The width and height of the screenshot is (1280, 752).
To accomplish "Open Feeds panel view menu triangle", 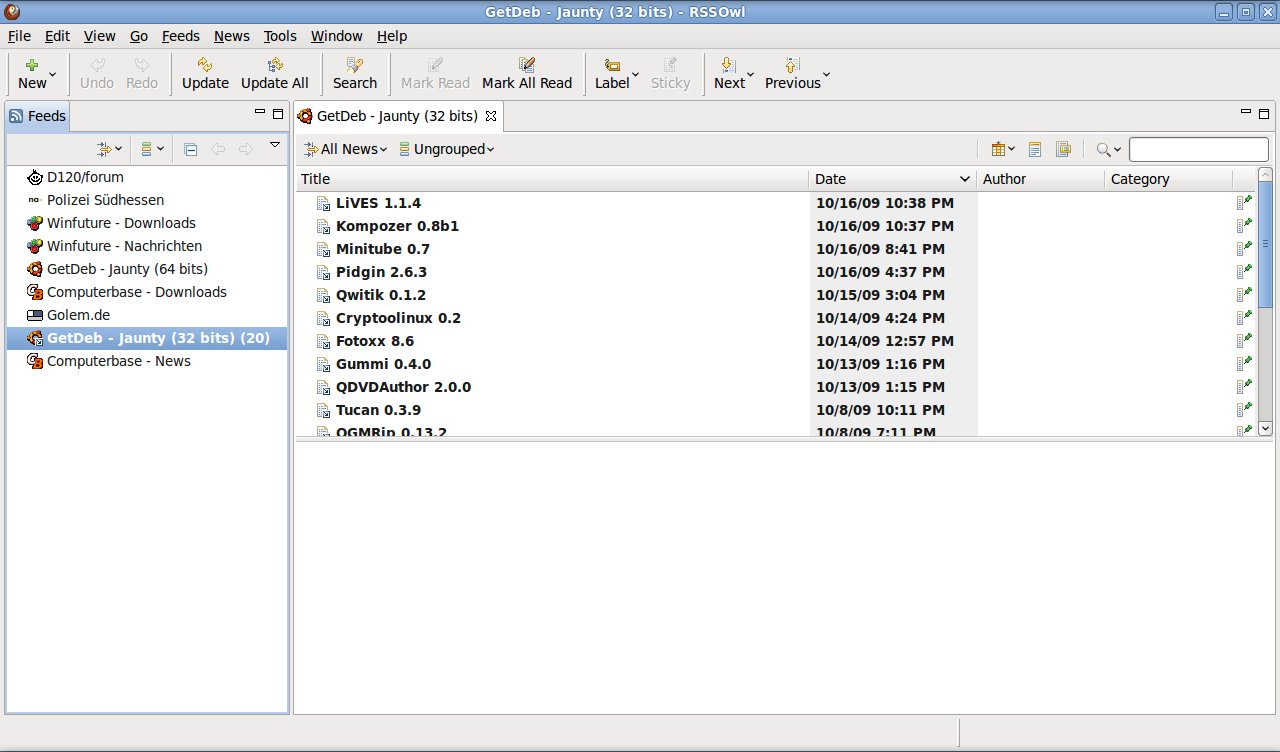I will click(275, 145).
